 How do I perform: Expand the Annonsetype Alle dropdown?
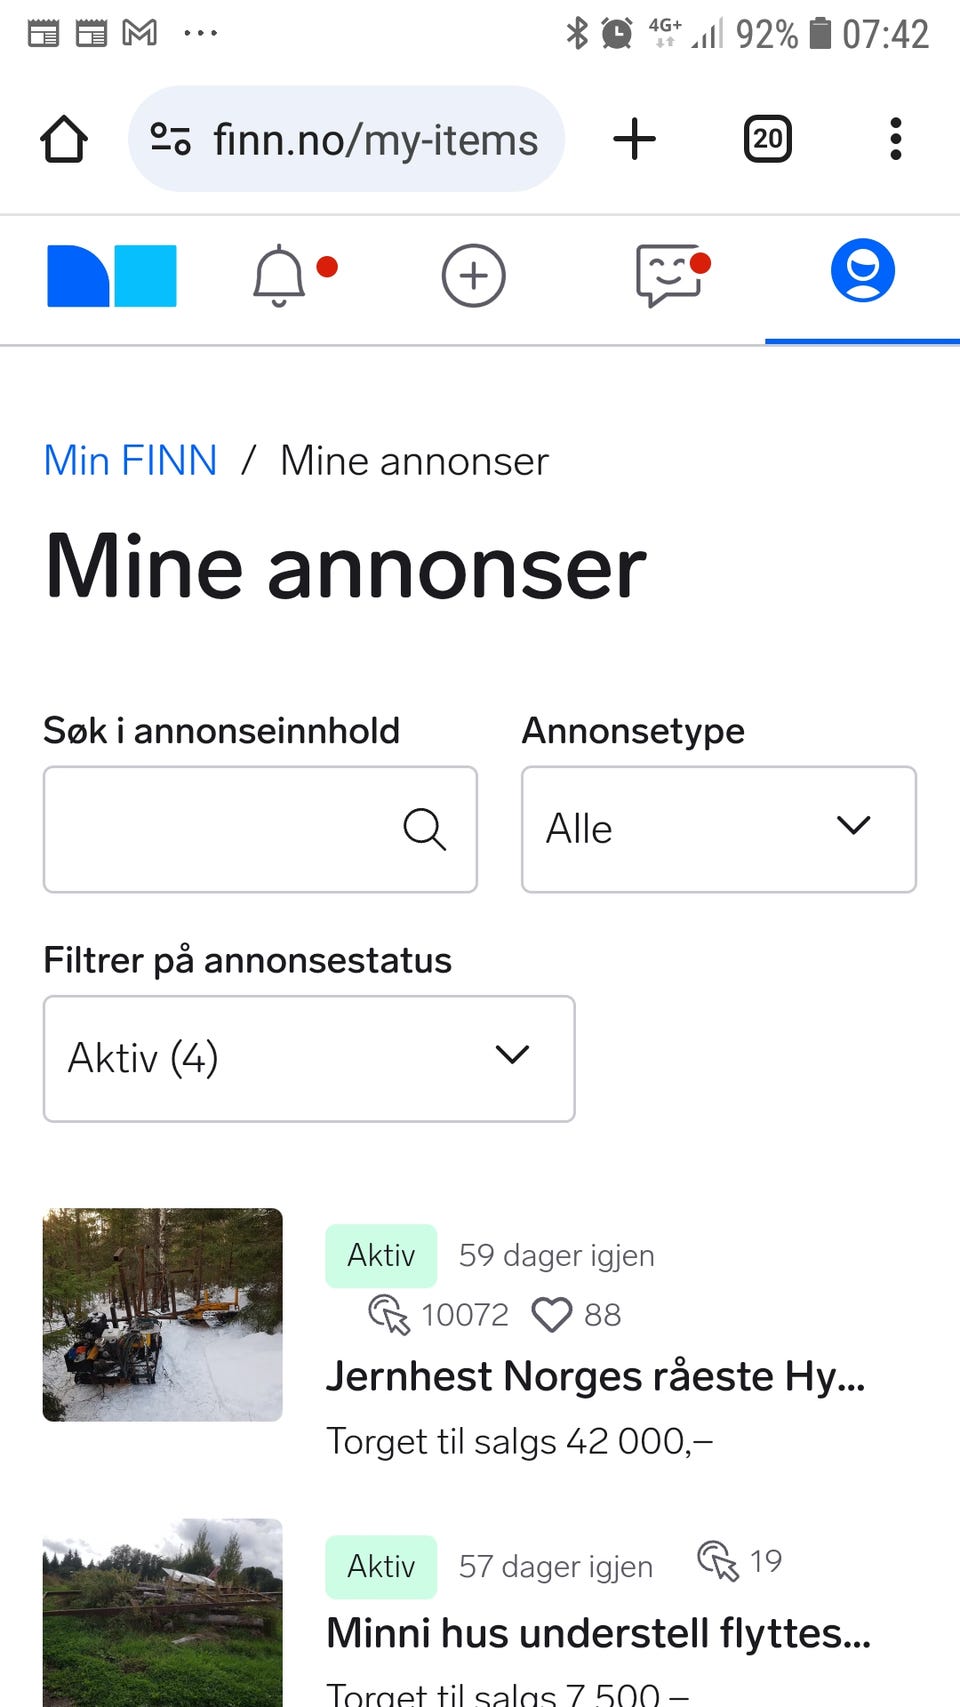(x=719, y=829)
